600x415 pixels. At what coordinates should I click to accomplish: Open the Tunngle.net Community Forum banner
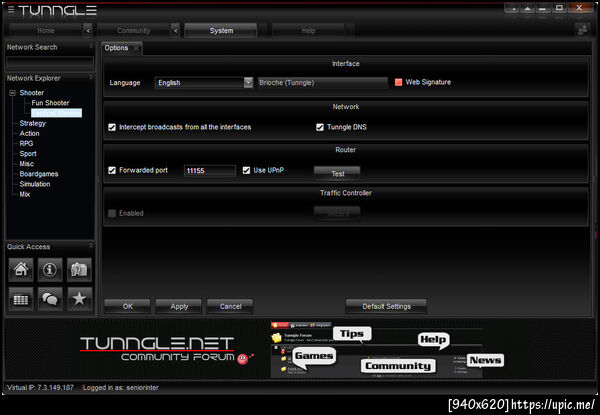pos(300,350)
